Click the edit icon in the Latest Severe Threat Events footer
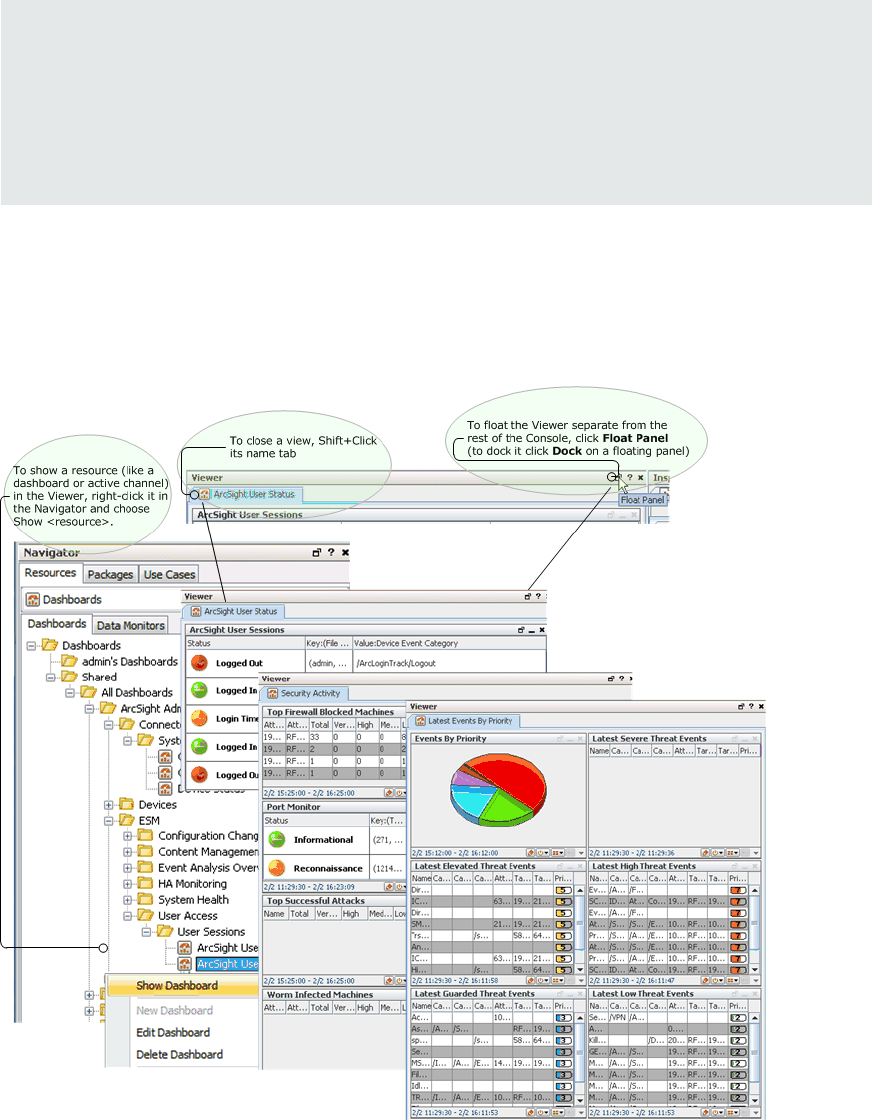Viewport: 872px width, 1120px height. pos(706,853)
